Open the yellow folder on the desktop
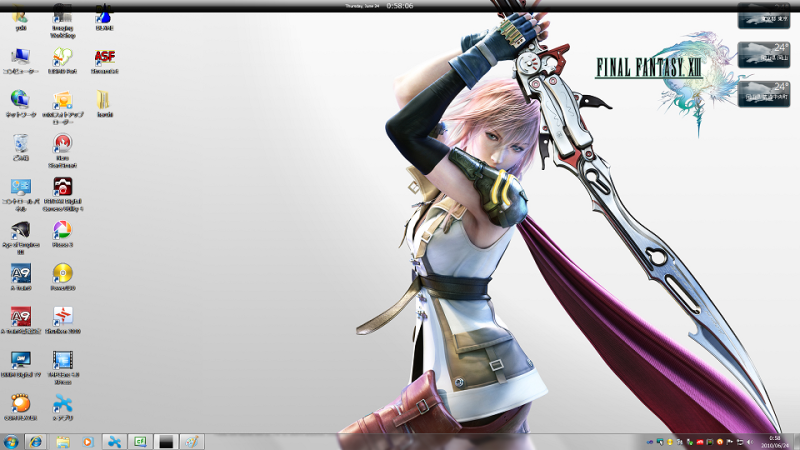 click(x=104, y=100)
